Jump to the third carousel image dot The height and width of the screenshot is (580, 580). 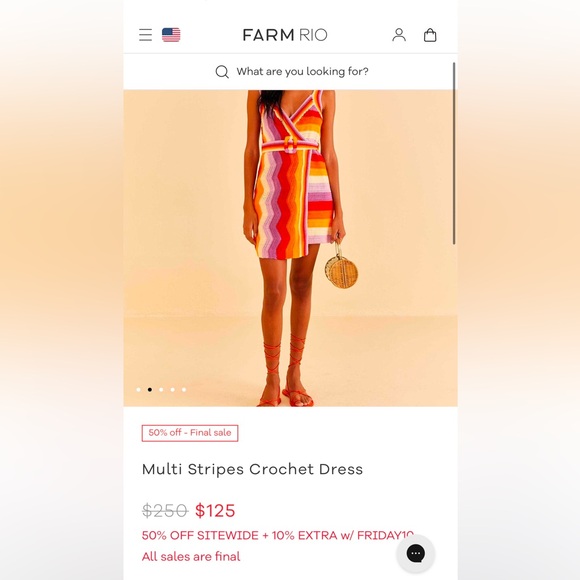point(161,390)
